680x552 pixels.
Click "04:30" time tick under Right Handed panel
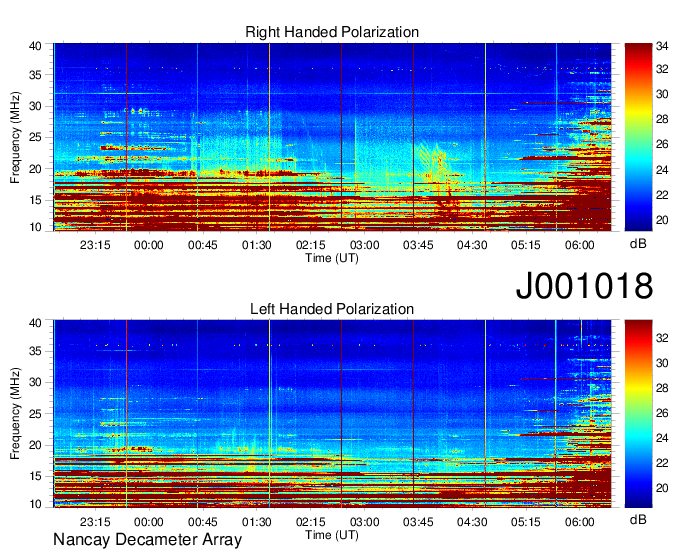click(472, 245)
